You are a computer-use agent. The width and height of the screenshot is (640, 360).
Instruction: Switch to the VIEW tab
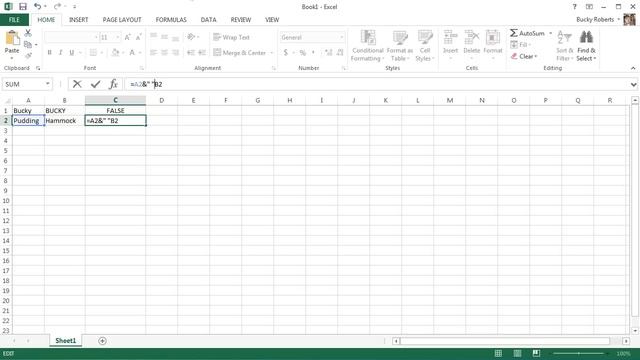[272, 20]
